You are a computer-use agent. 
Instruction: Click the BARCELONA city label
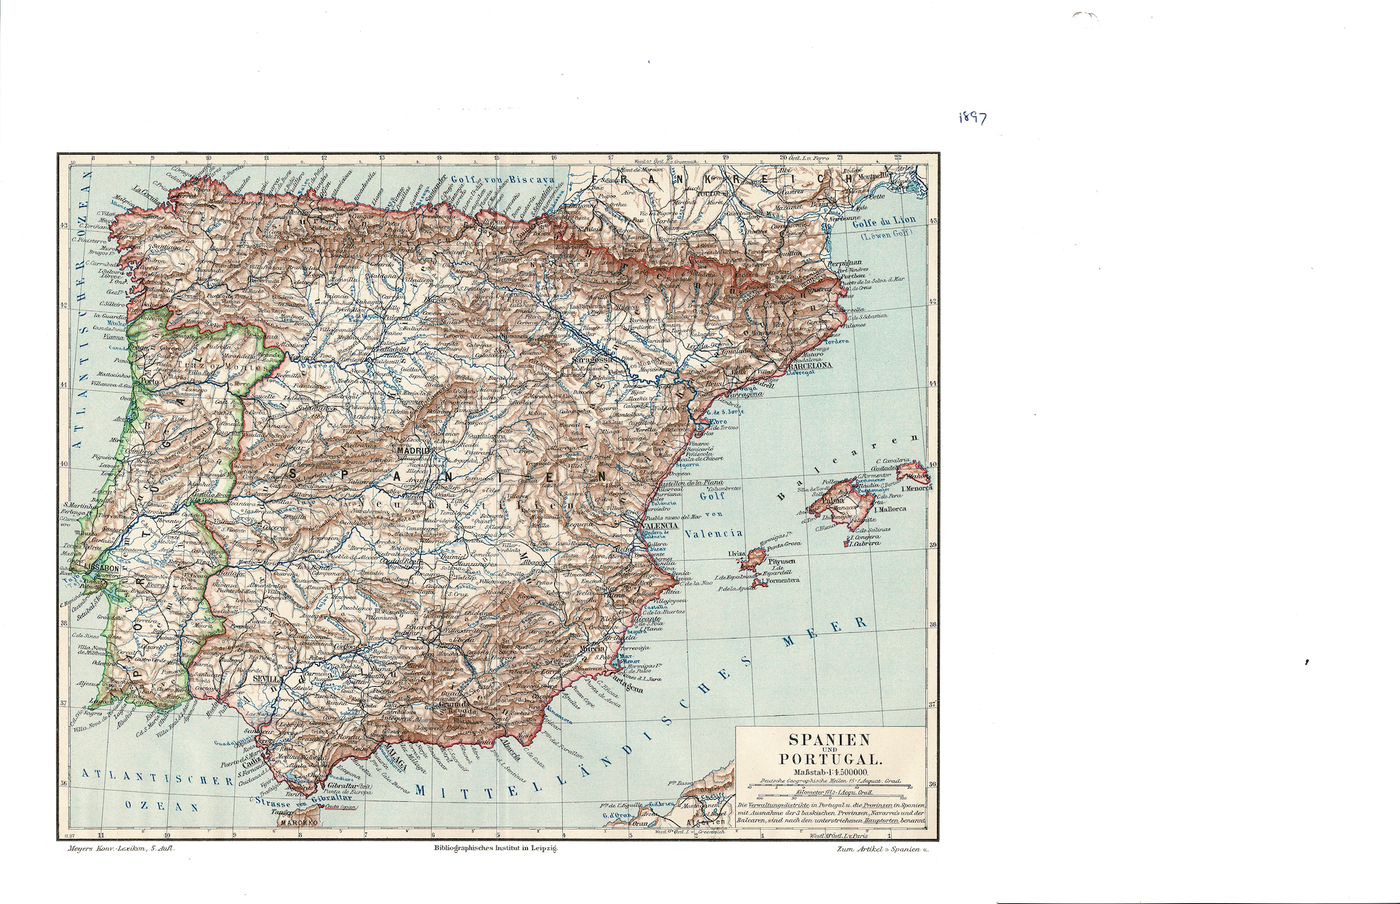[811, 367]
